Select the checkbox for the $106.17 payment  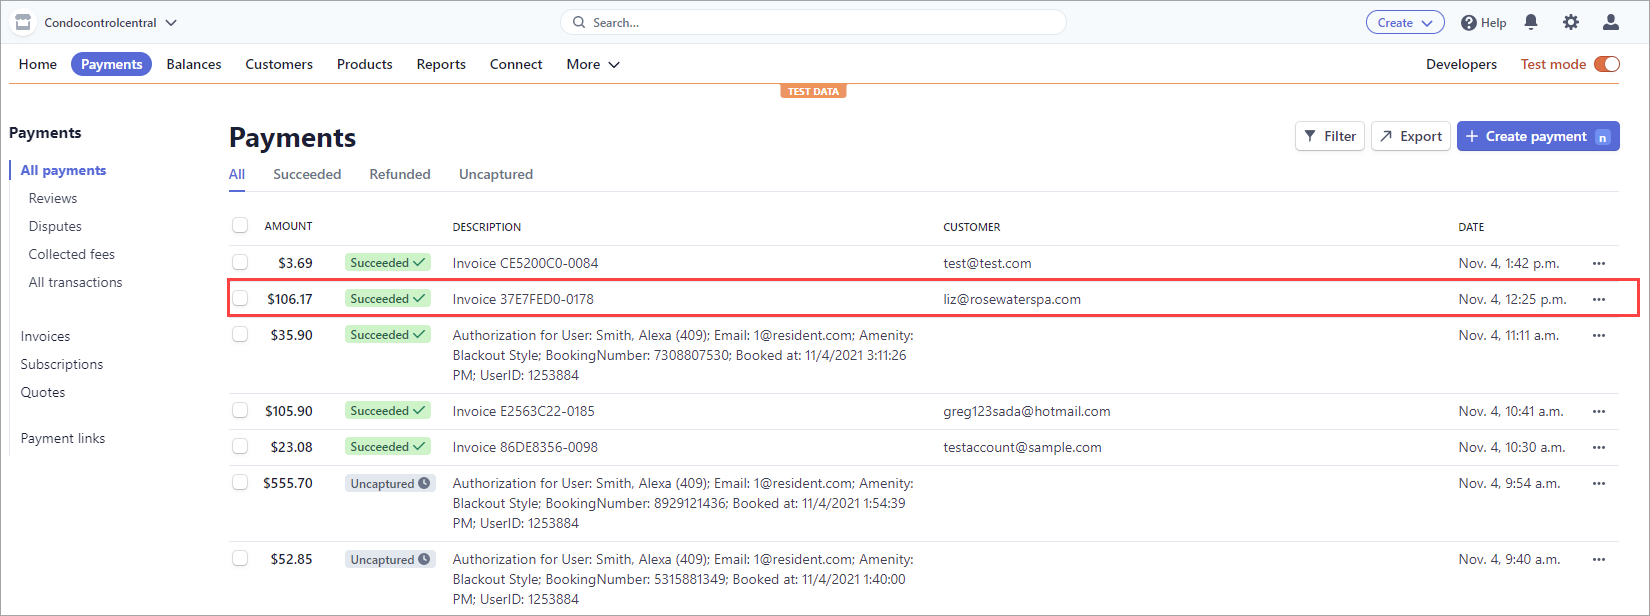click(240, 298)
